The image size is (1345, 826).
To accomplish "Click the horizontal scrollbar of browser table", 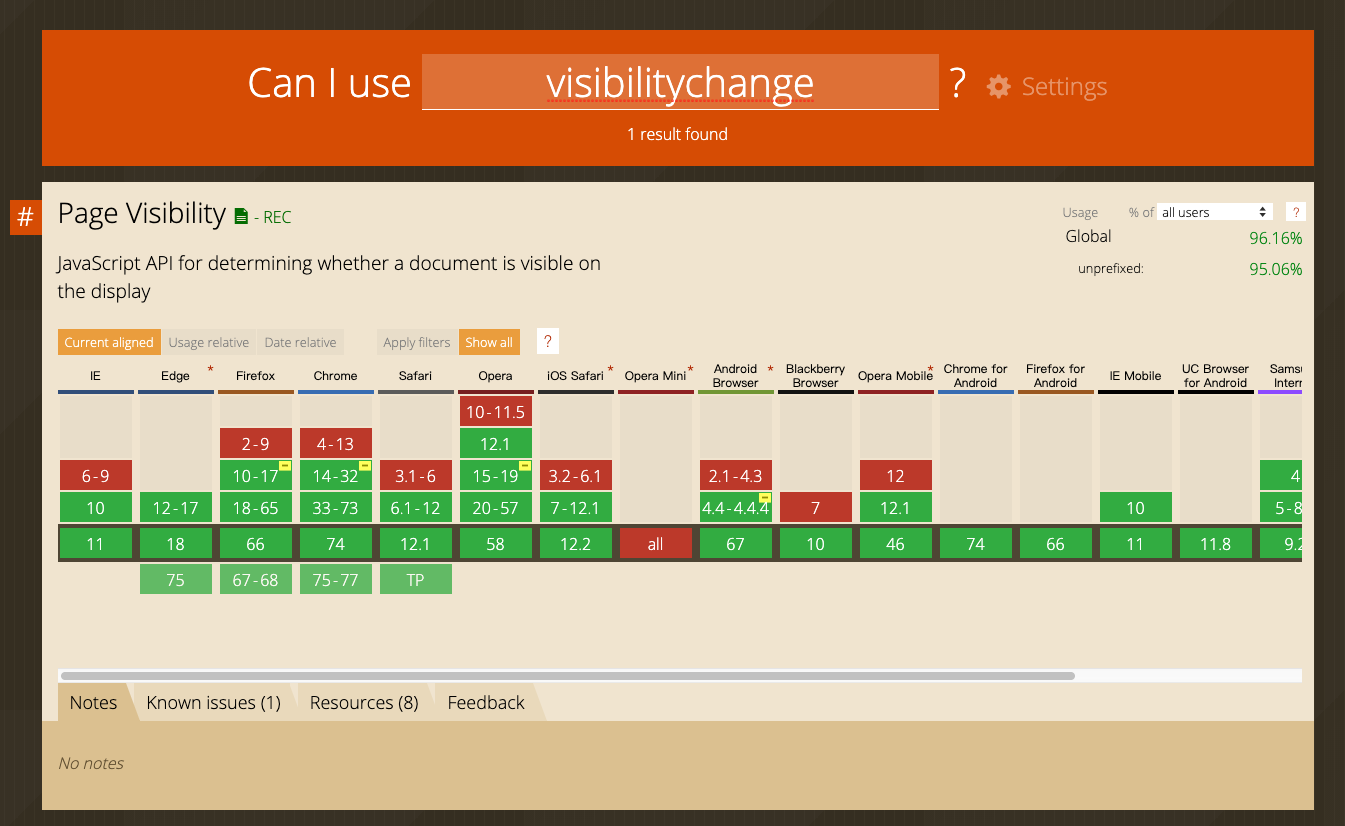I will (x=567, y=676).
